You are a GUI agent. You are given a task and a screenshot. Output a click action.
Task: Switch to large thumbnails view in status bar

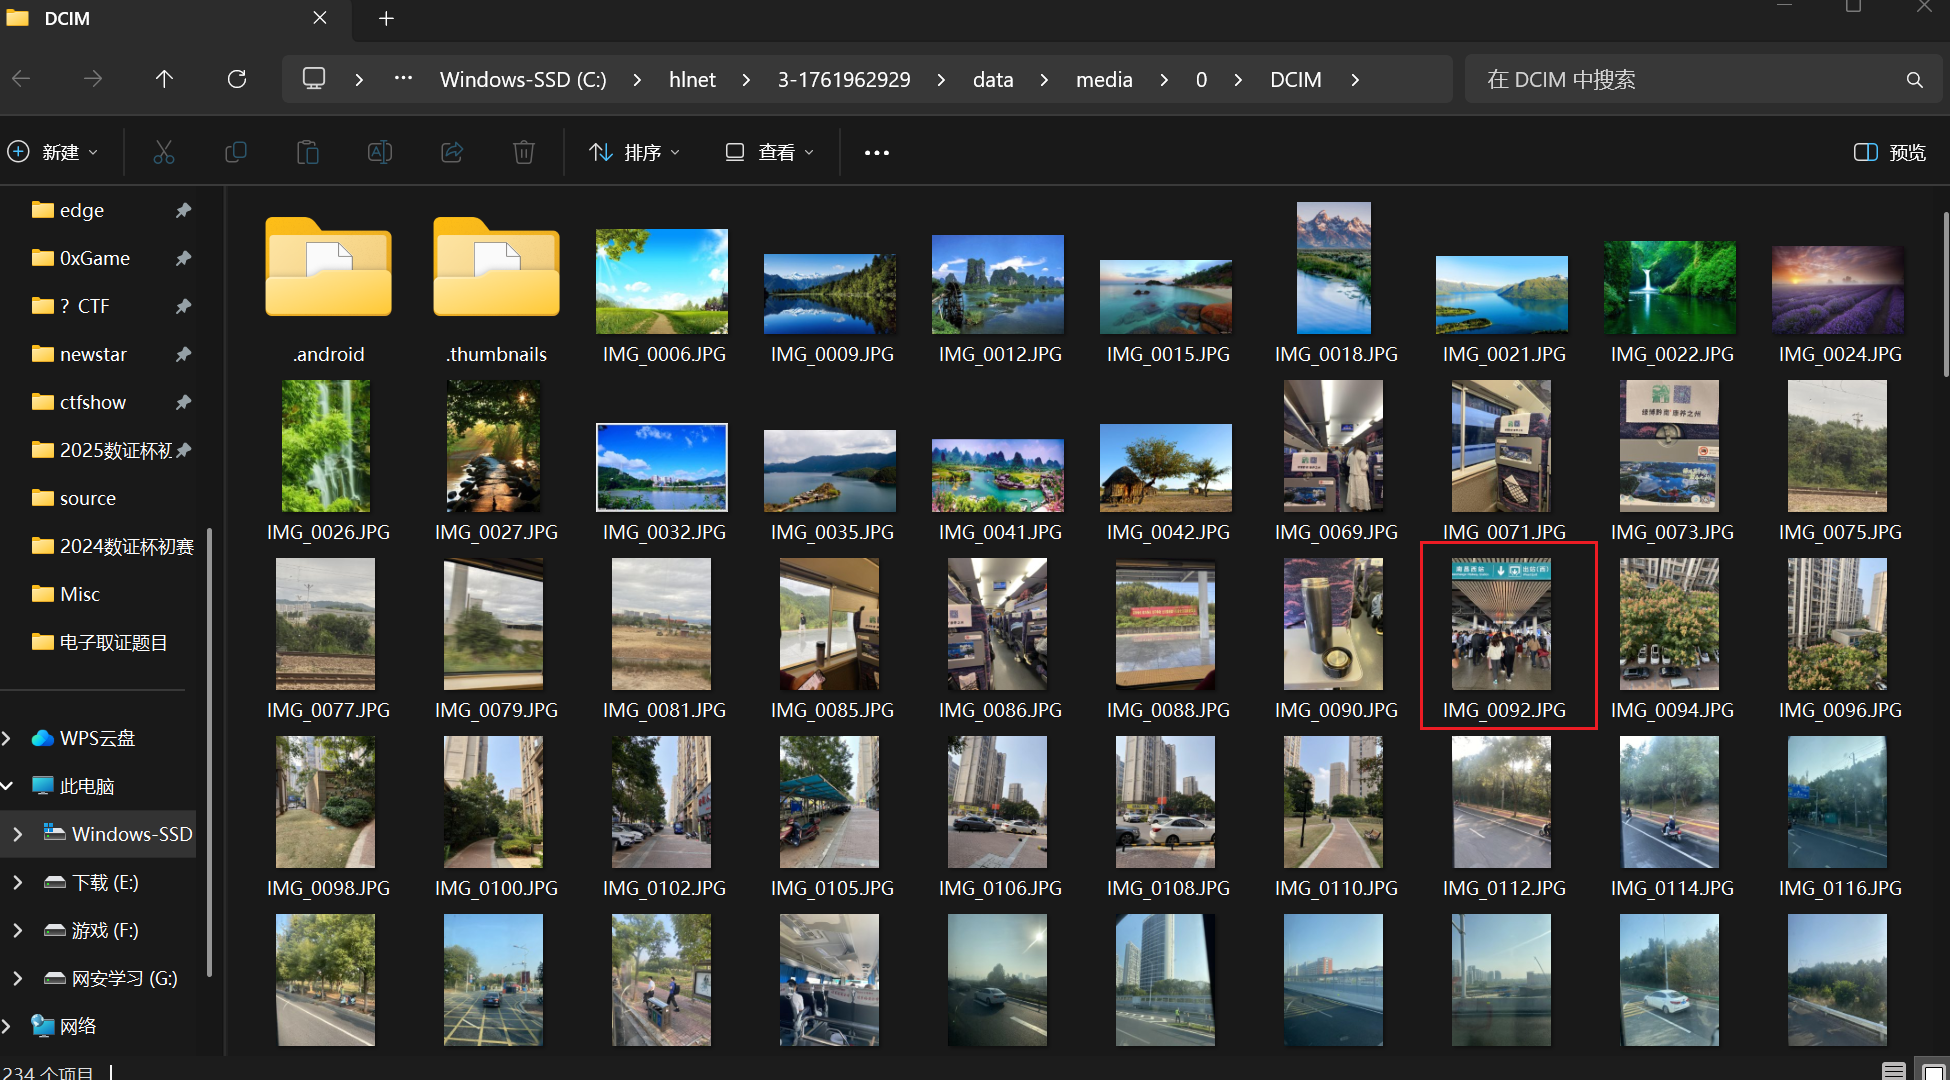(x=1934, y=1070)
